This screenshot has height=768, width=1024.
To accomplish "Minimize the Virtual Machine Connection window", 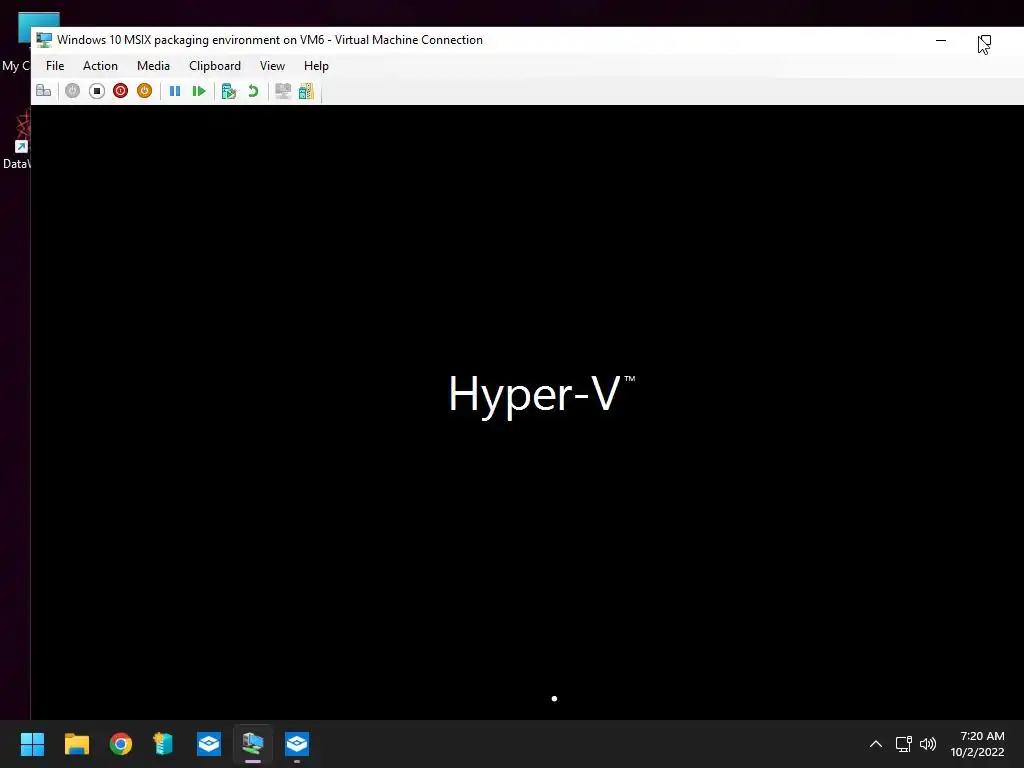I will 941,40.
